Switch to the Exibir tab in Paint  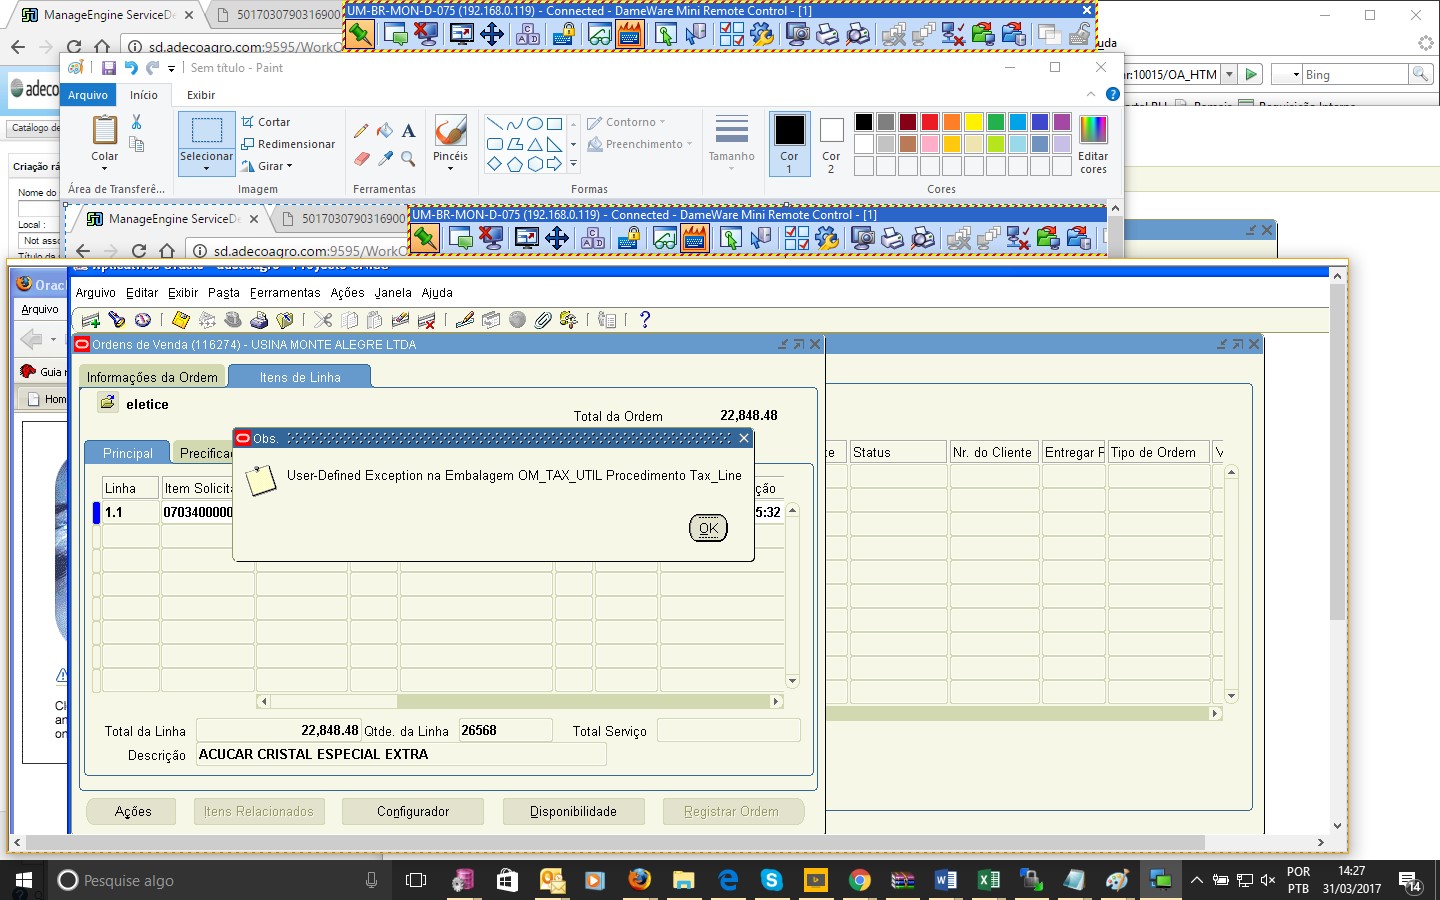pyautogui.click(x=201, y=95)
